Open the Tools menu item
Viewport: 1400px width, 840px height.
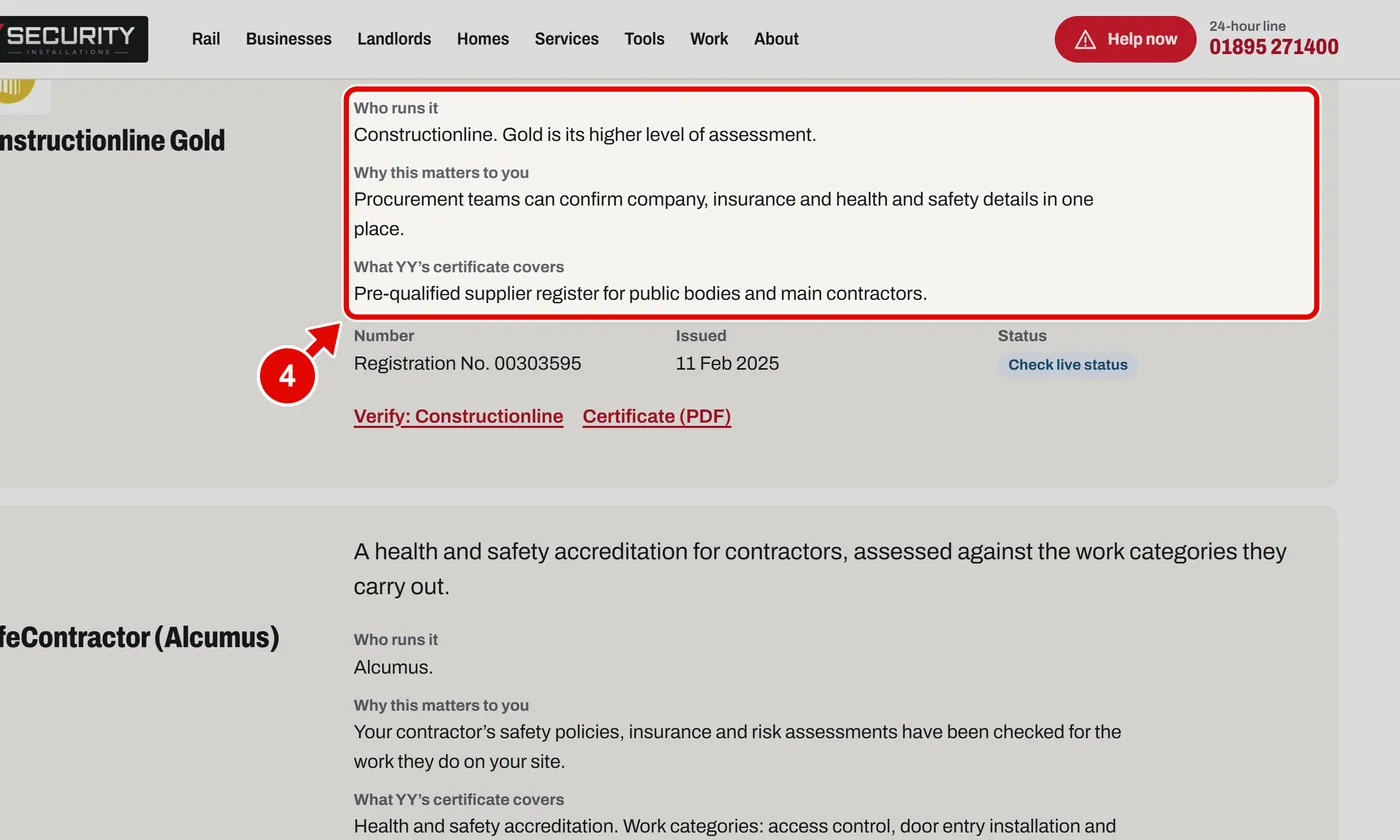[x=644, y=39]
